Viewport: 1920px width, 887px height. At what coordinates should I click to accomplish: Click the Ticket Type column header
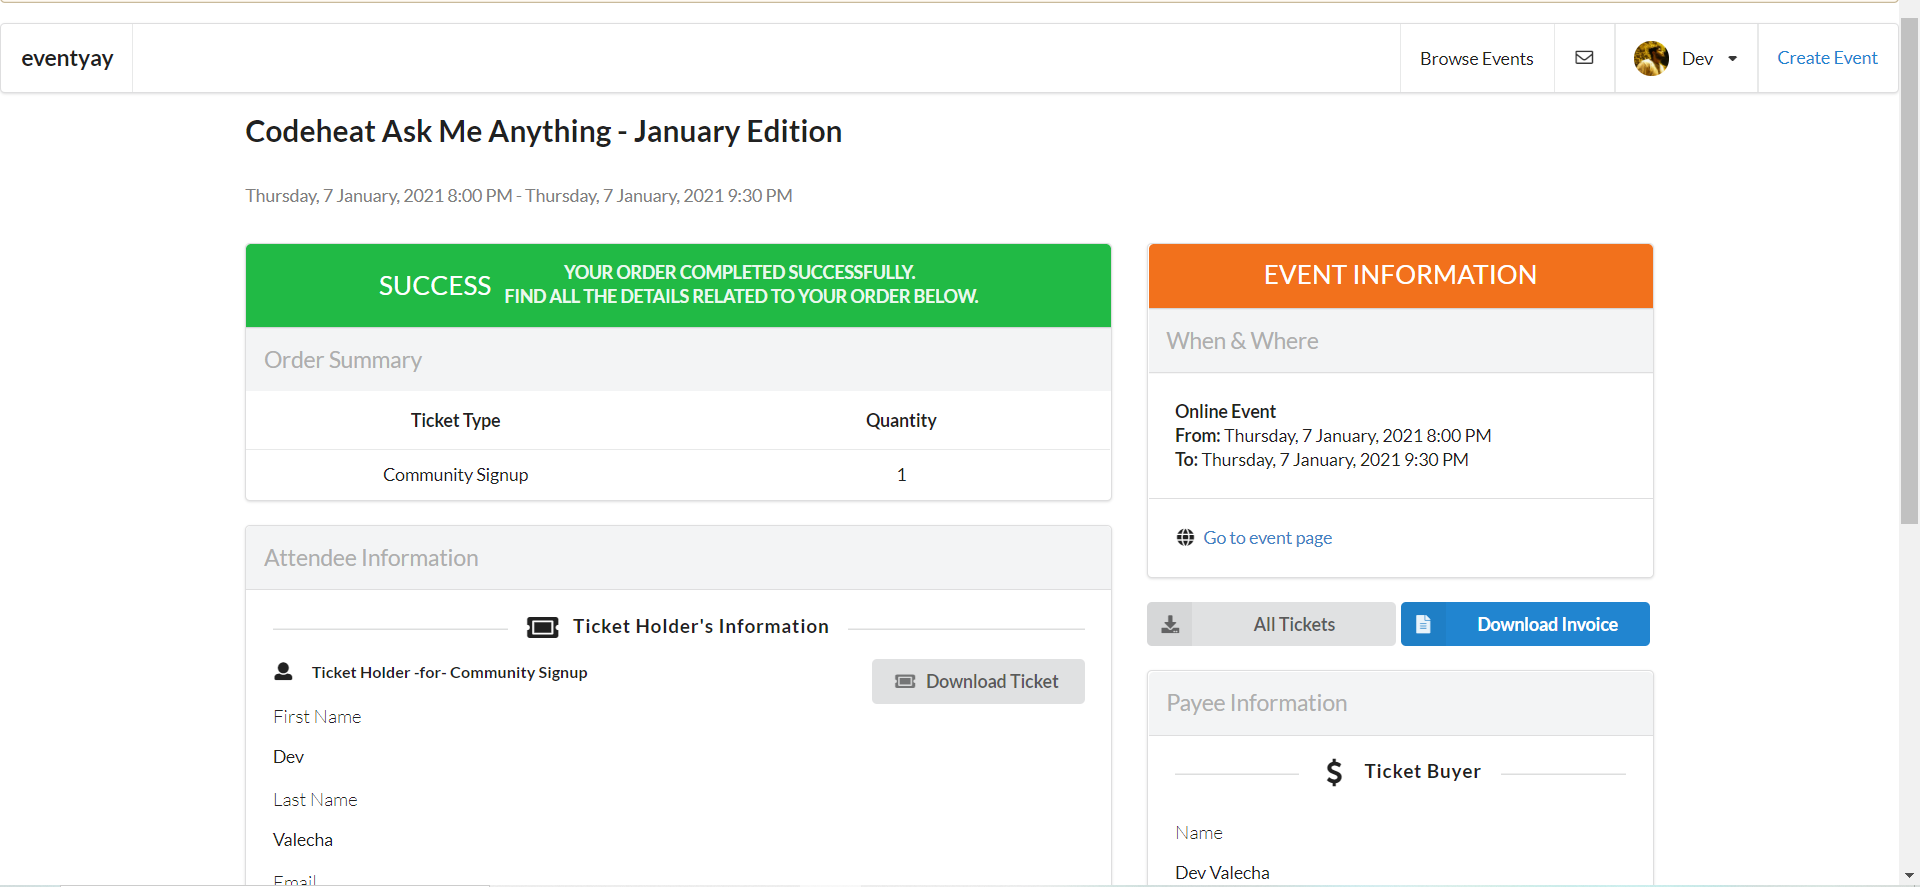pyautogui.click(x=456, y=421)
